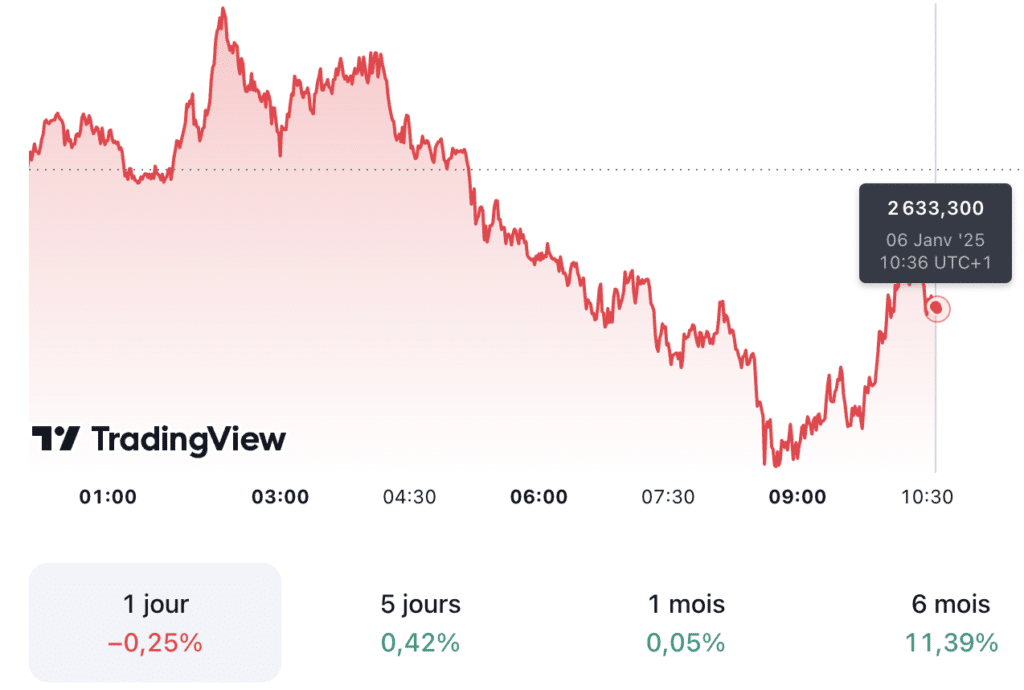Image resolution: width=1024 pixels, height=690 pixels.
Task: Select the 04:30 time axis label
Action: (410, 497)
